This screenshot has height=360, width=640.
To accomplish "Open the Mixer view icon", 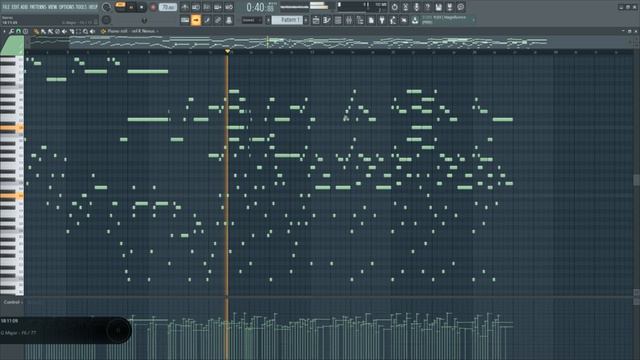I will tap(349, 20).
